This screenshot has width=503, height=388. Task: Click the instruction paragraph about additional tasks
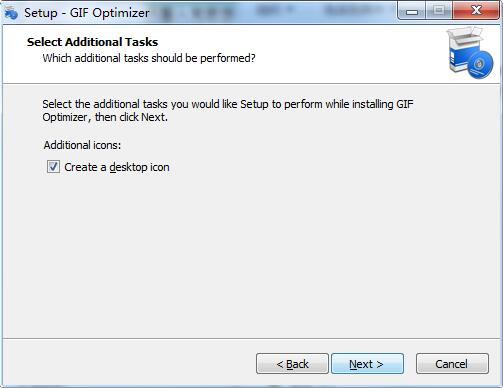point(228,110)
